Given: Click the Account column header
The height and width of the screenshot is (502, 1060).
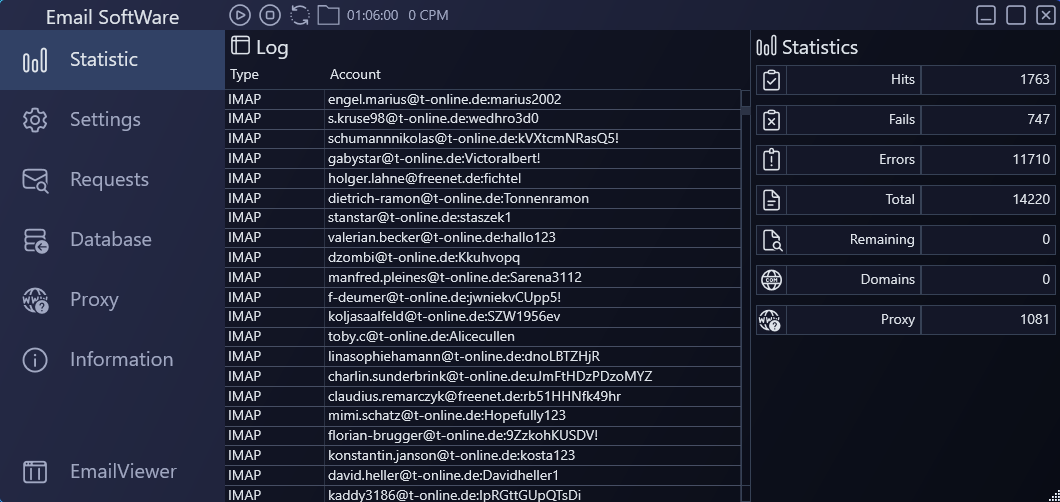Looking at the screenshot, I should point(355,75).
